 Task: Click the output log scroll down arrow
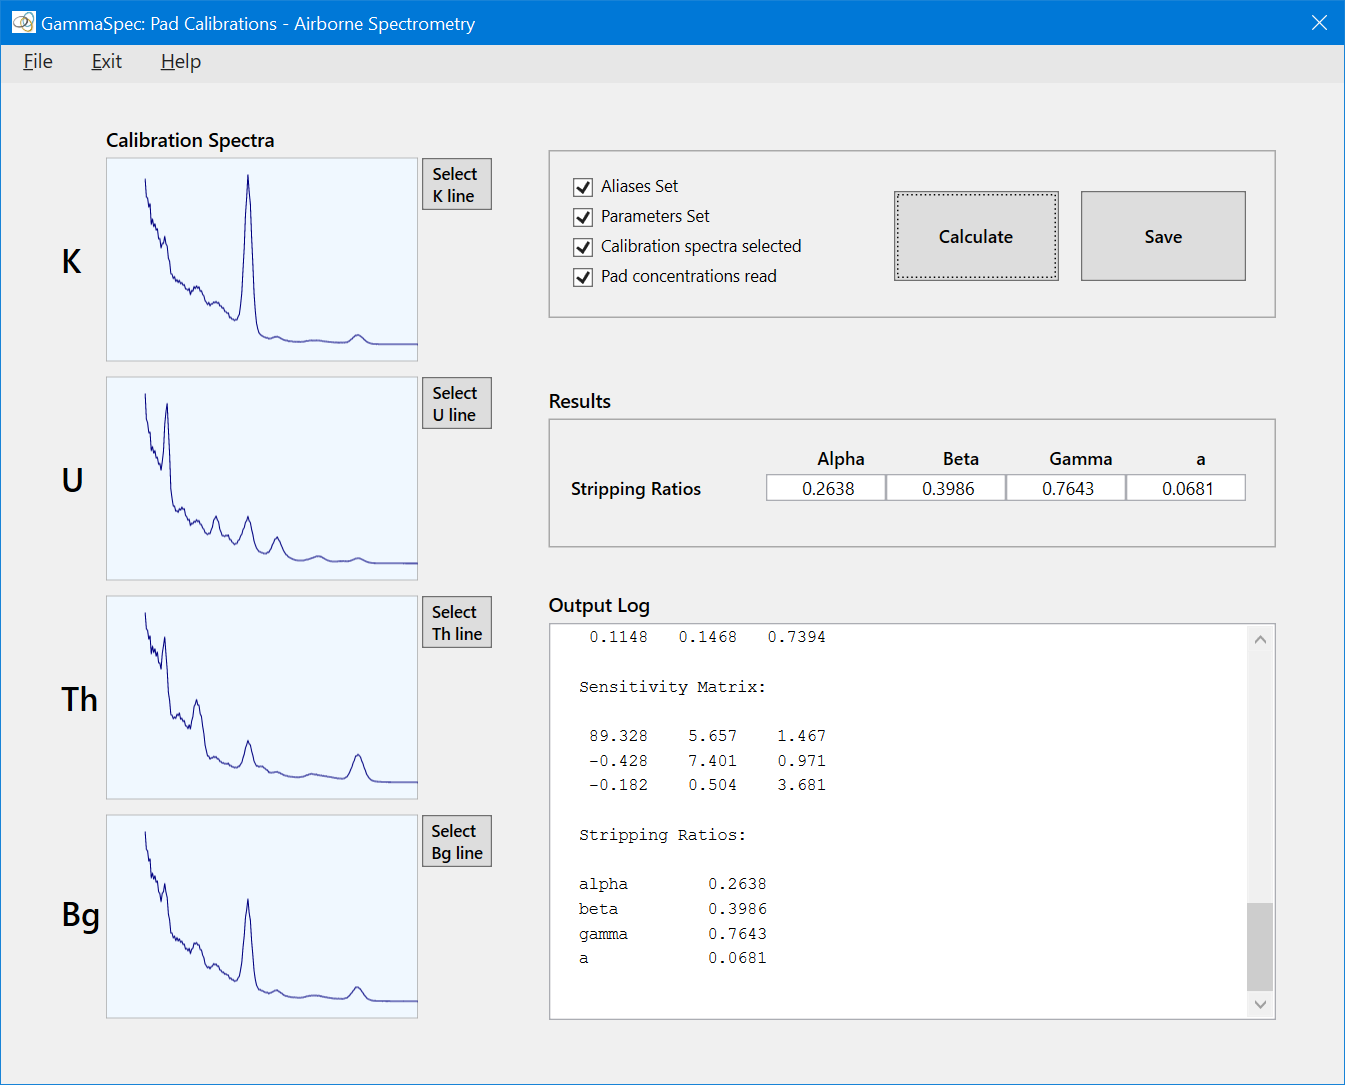(x=1260, y=1004)
